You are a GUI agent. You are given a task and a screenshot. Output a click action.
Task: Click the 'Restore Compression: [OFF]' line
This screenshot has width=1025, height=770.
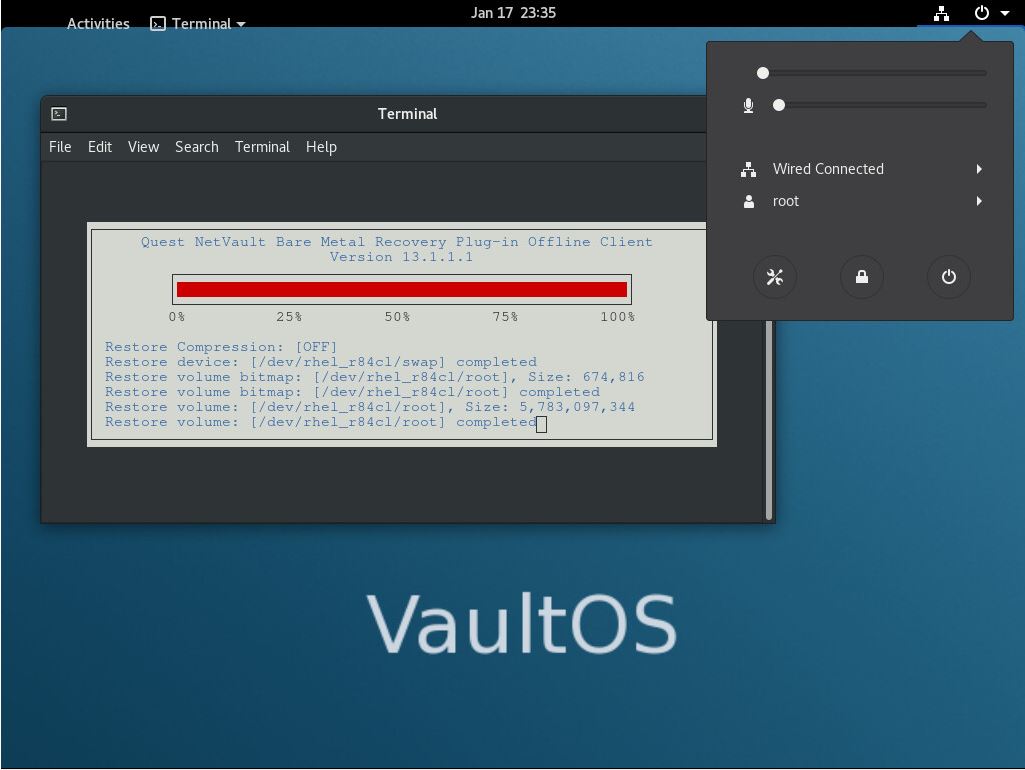(x=221, y=347)
